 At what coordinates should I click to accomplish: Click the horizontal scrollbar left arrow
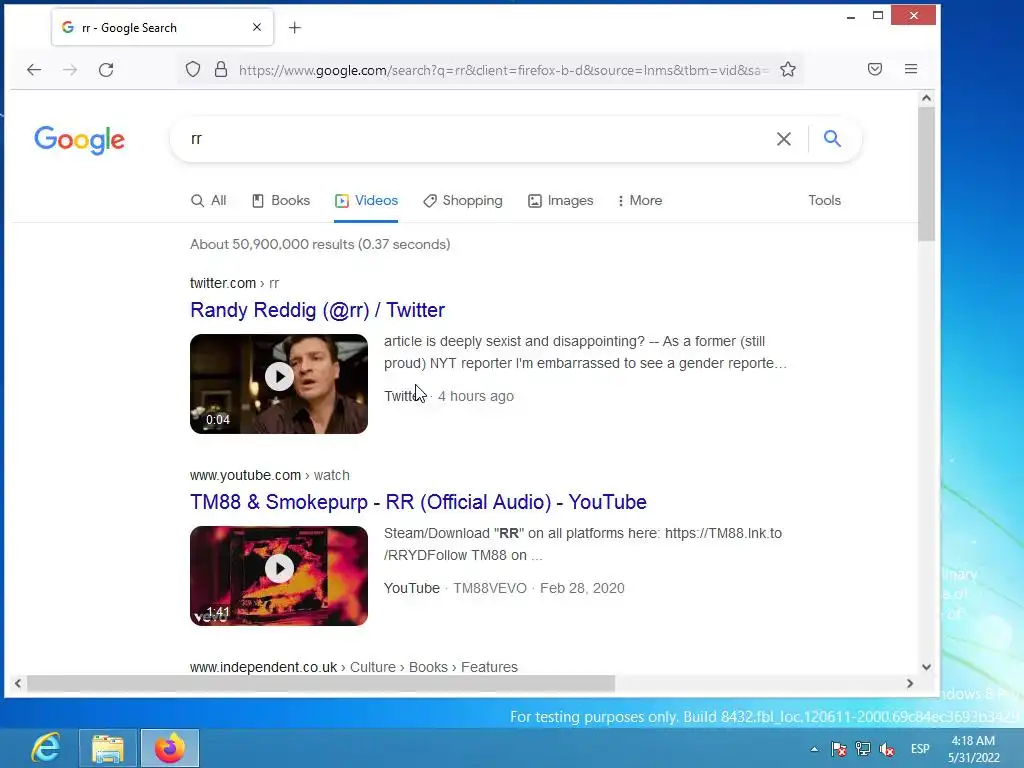coord(18,683)
